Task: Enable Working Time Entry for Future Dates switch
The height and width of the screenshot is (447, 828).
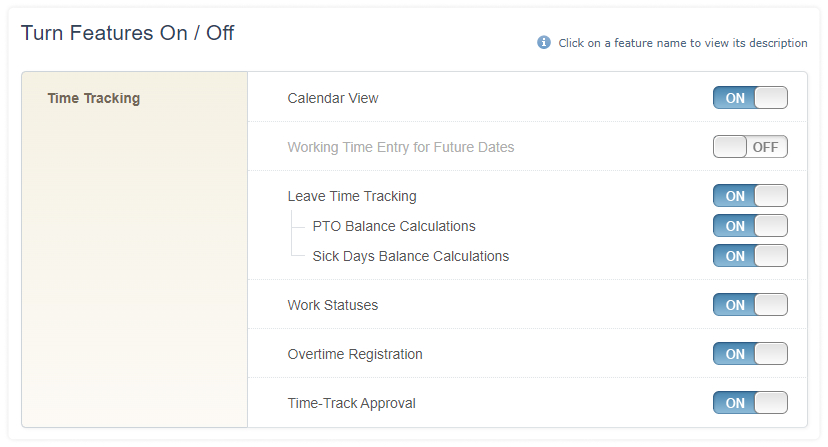Action: point(750,147)
